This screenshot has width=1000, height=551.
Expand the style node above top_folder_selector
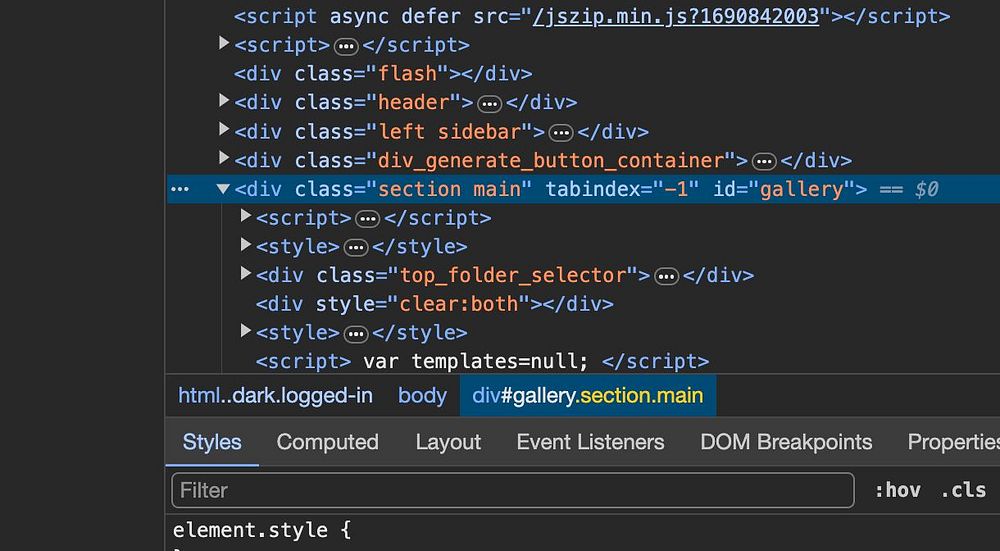click(246, 244)
